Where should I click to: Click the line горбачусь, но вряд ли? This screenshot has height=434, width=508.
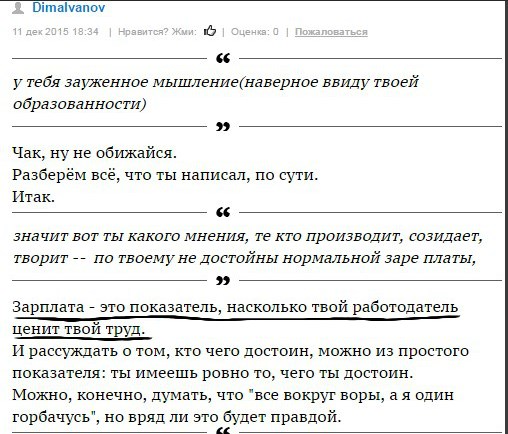pyautogui.click(x=177, y=417)
